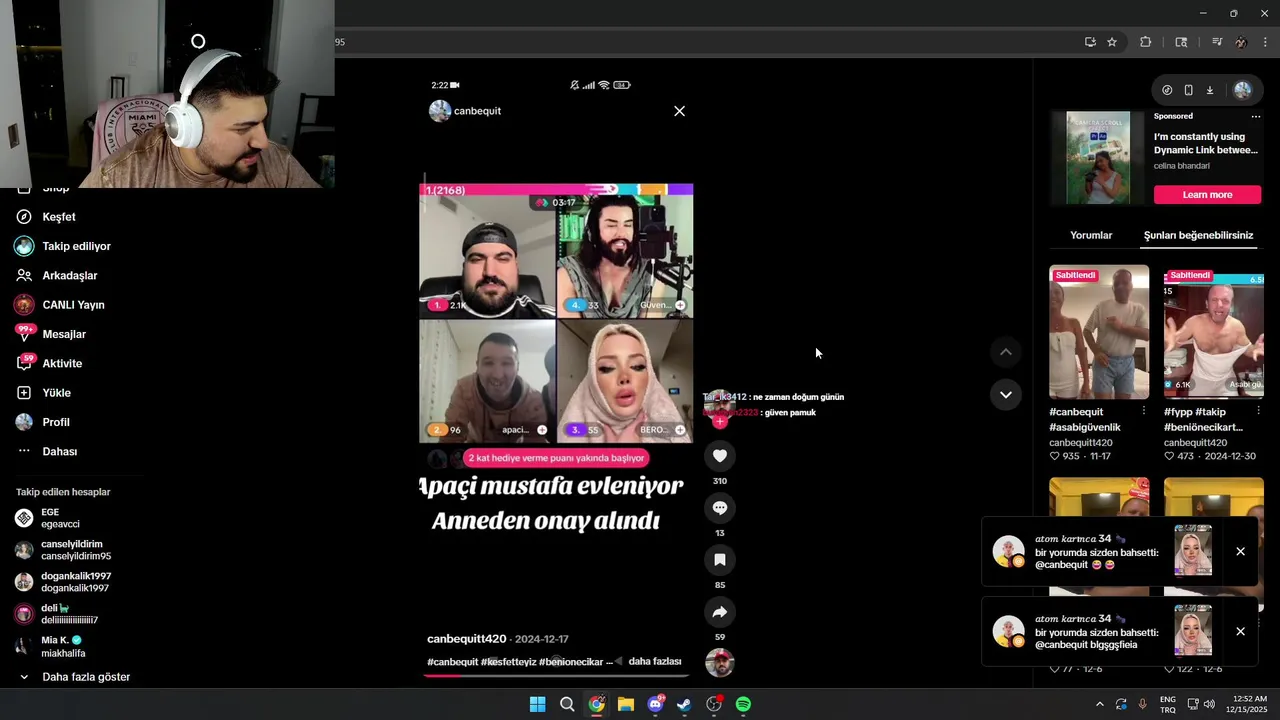Open the sponsored ad thumbnail image

coord(1098,158)
